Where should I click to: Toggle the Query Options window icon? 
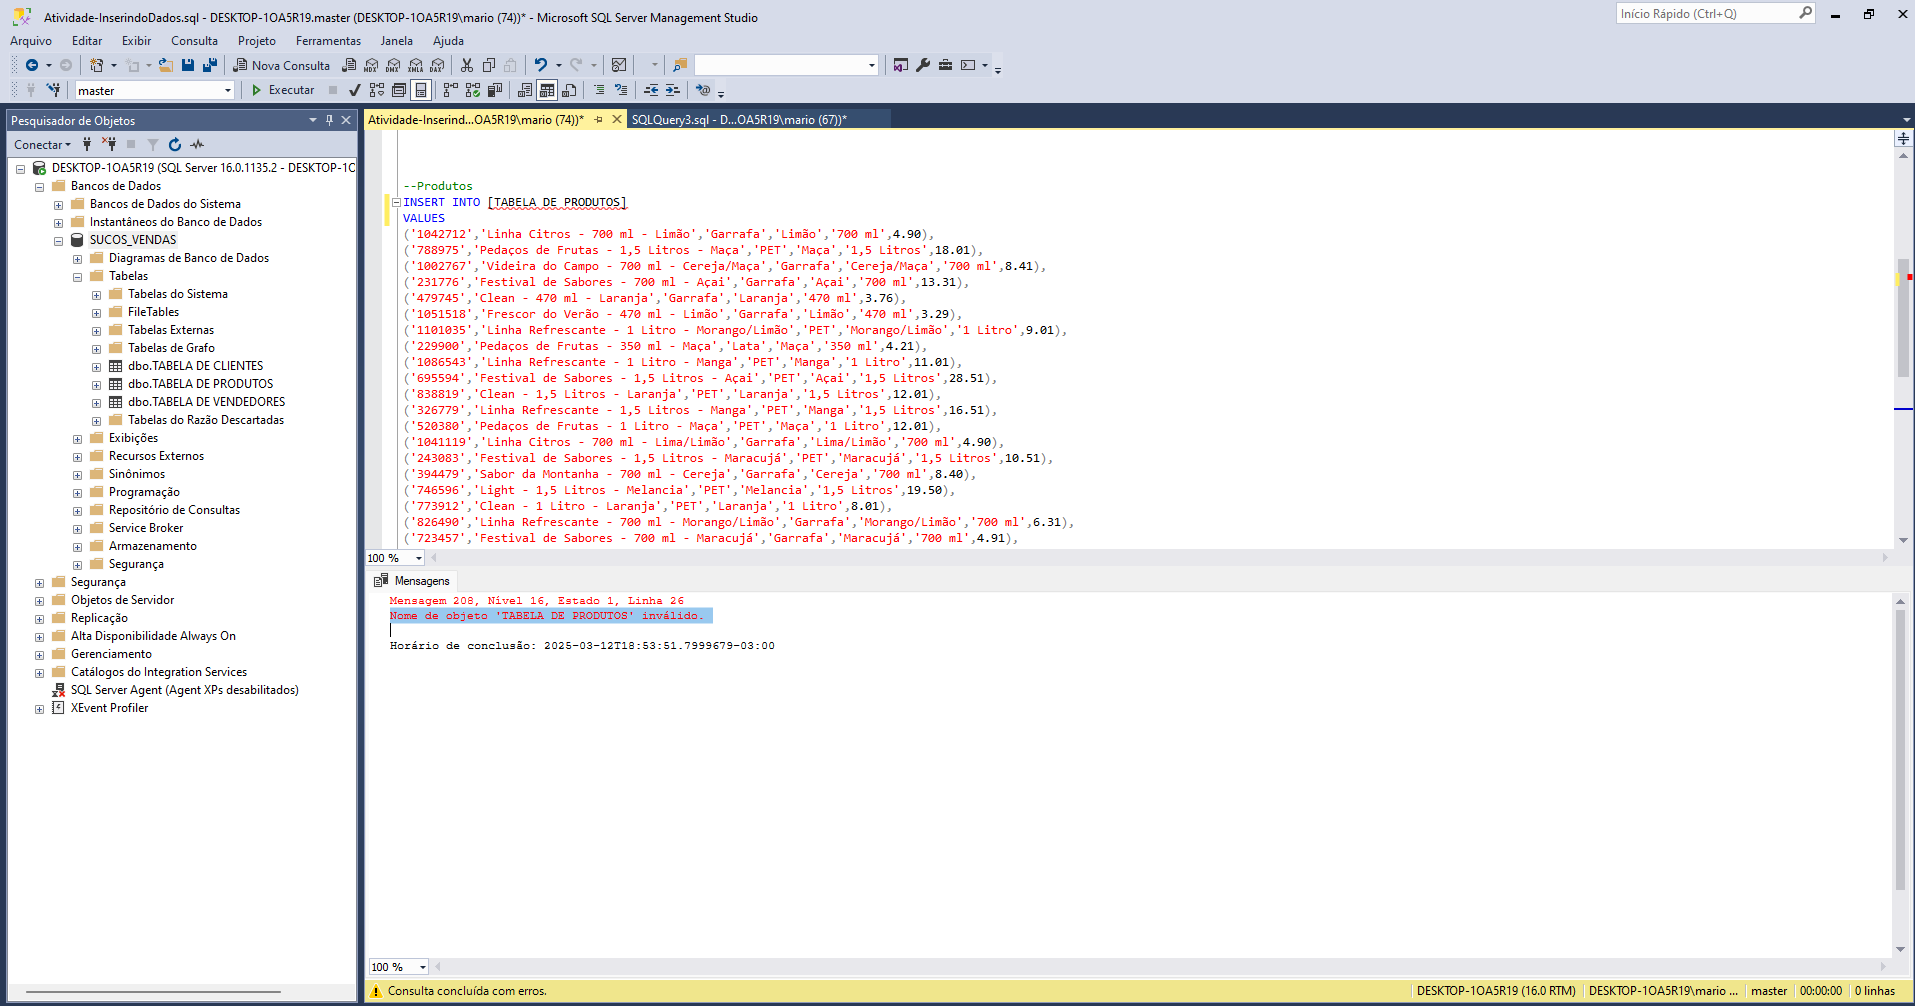[399, 90]
